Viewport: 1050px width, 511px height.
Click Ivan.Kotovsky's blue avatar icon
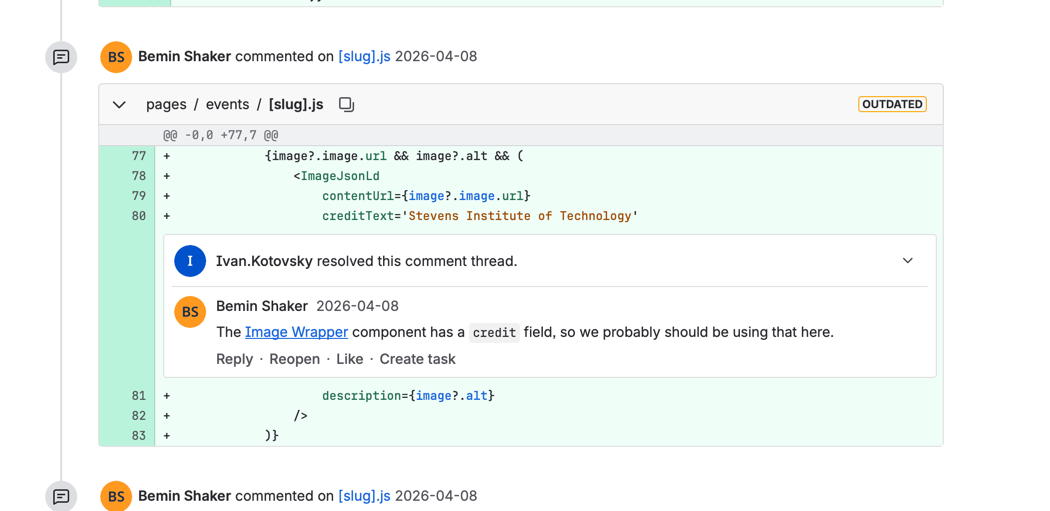(x=190, y=261)
